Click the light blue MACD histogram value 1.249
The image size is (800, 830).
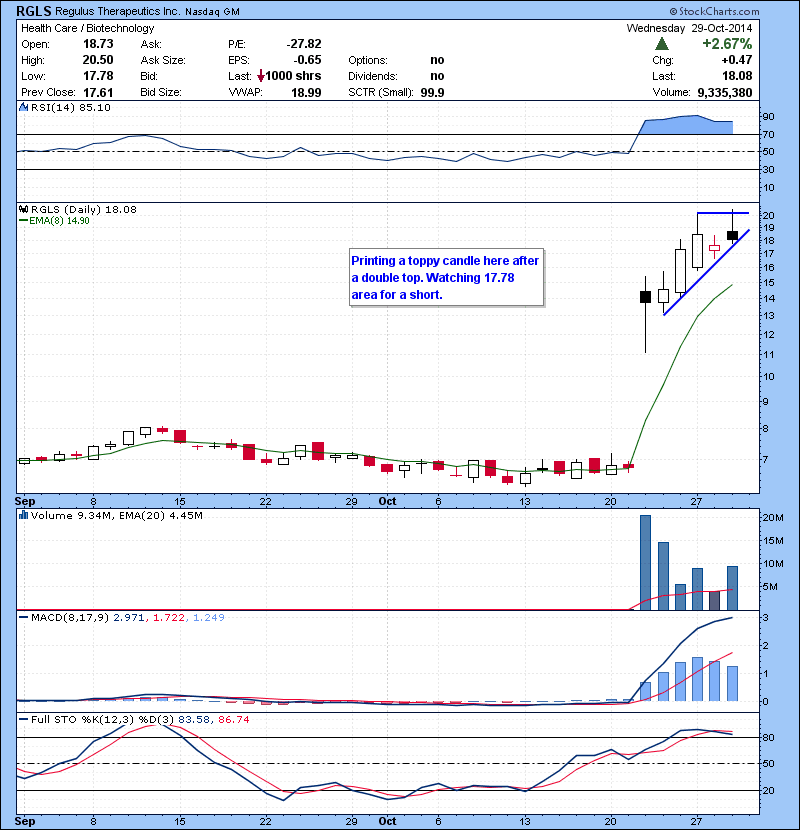pos(209,618)
